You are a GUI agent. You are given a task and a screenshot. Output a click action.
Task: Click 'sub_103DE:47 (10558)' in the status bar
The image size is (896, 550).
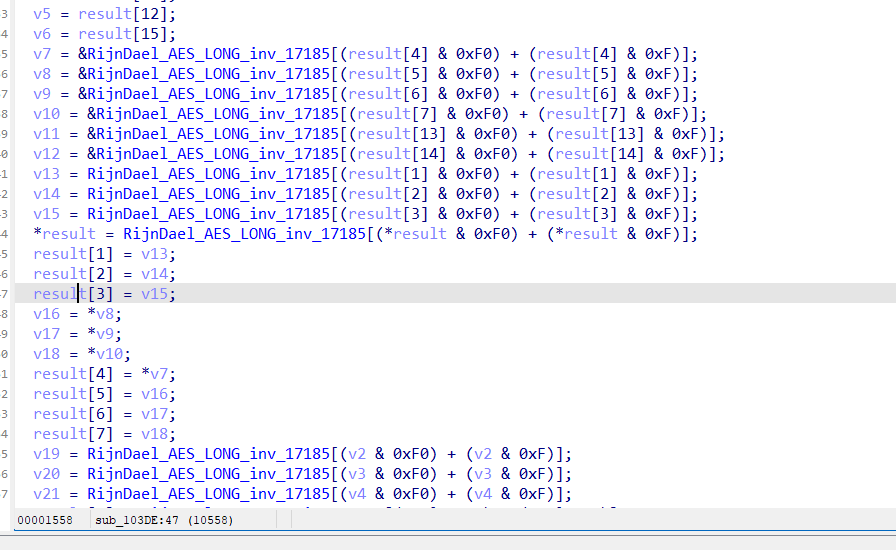[x=164, y=520]
